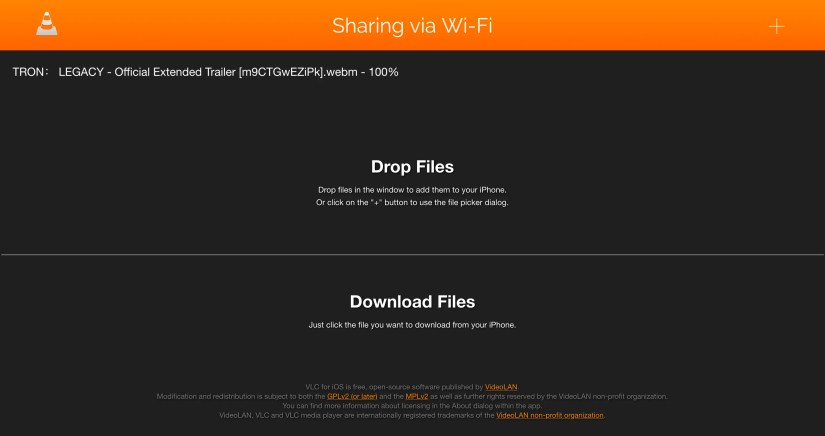Follow the VideoLAN non-profit organization link
This screenshot has width=825, height=436.
point(550,415)
